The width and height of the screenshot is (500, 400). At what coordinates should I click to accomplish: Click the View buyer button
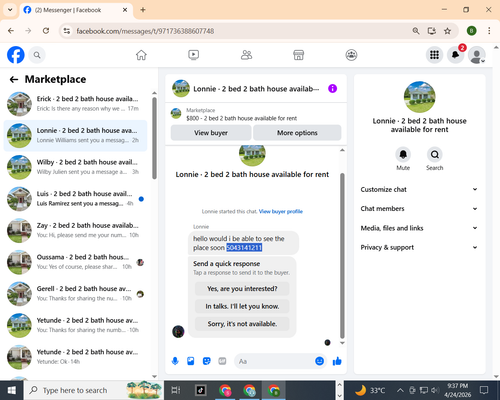coord(211,133)
